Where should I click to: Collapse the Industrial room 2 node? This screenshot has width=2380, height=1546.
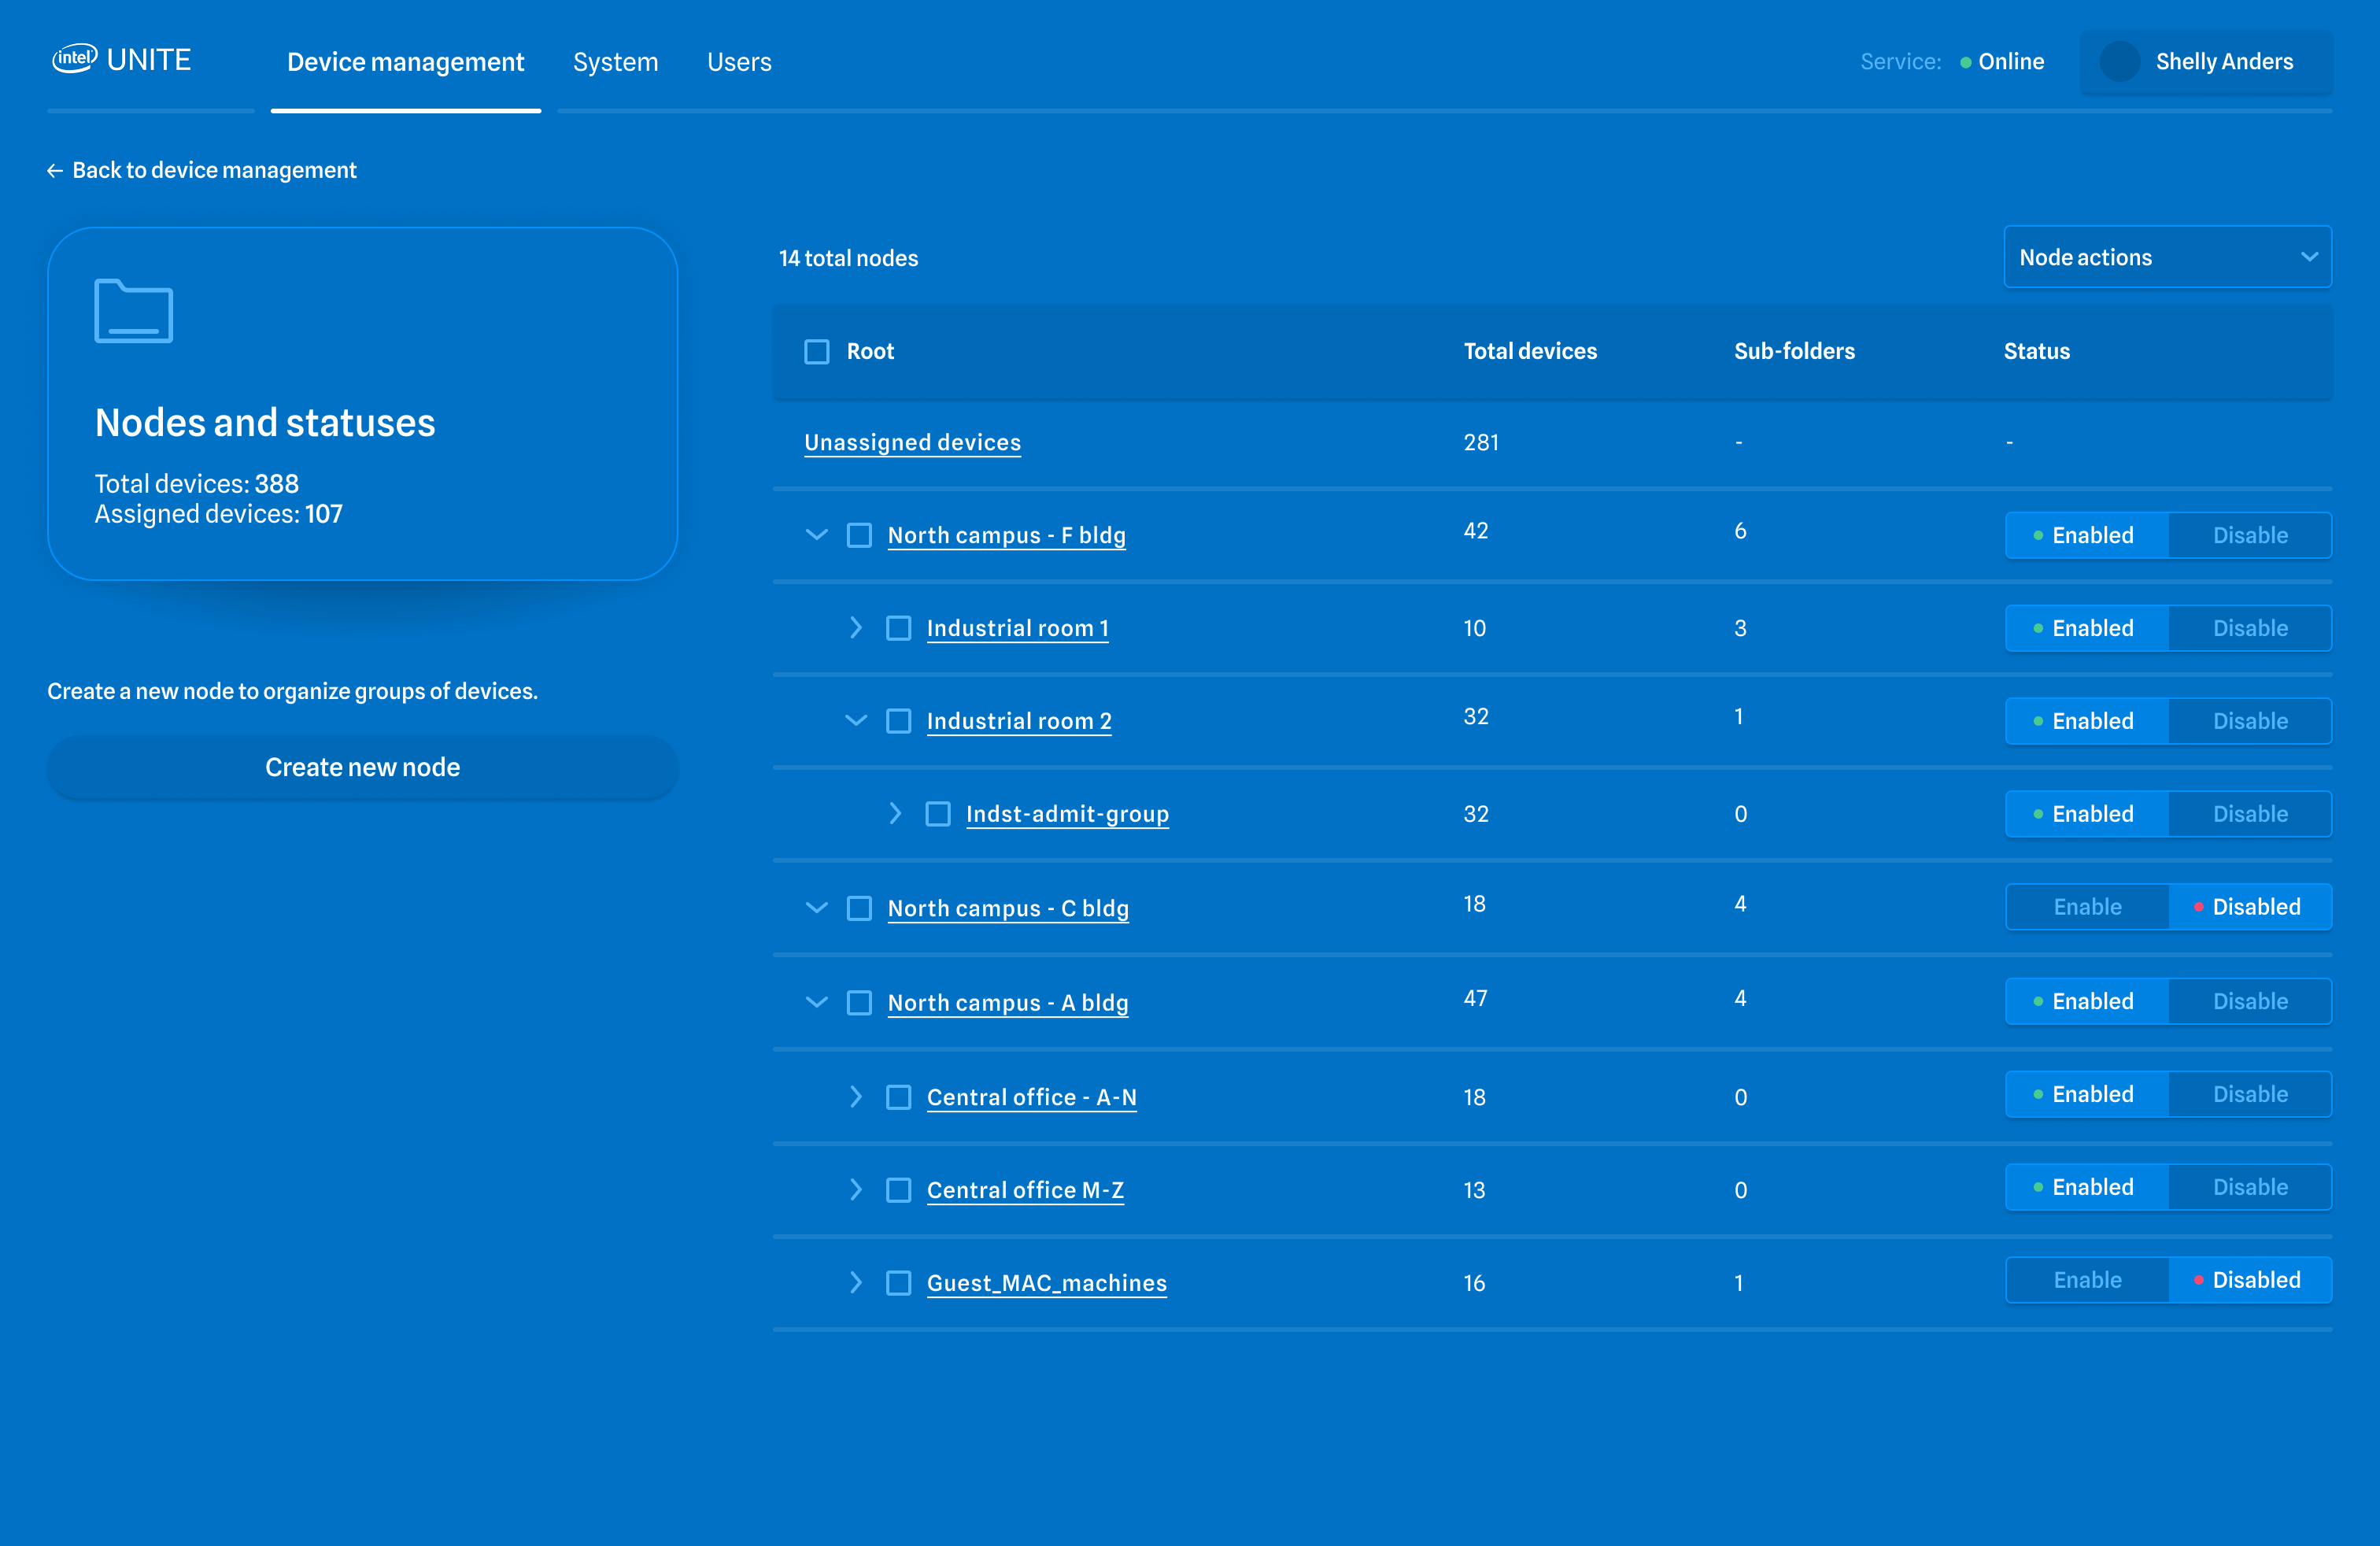[856, 720]
